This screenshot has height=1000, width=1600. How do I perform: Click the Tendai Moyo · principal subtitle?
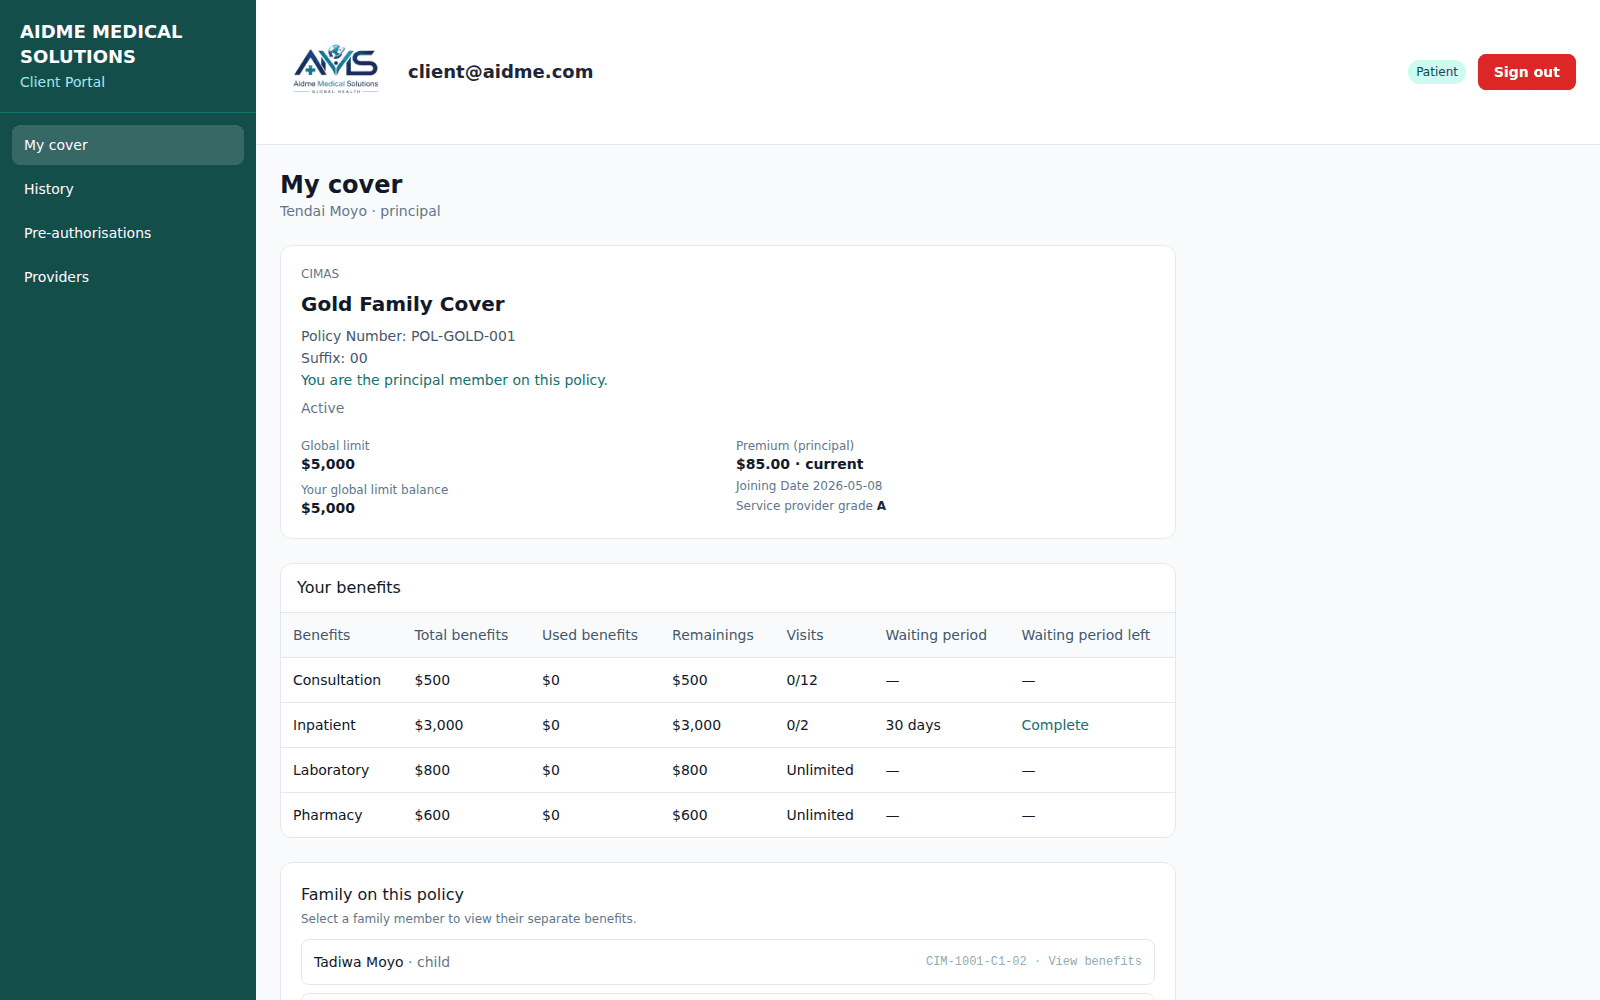(x=360, y=211)
